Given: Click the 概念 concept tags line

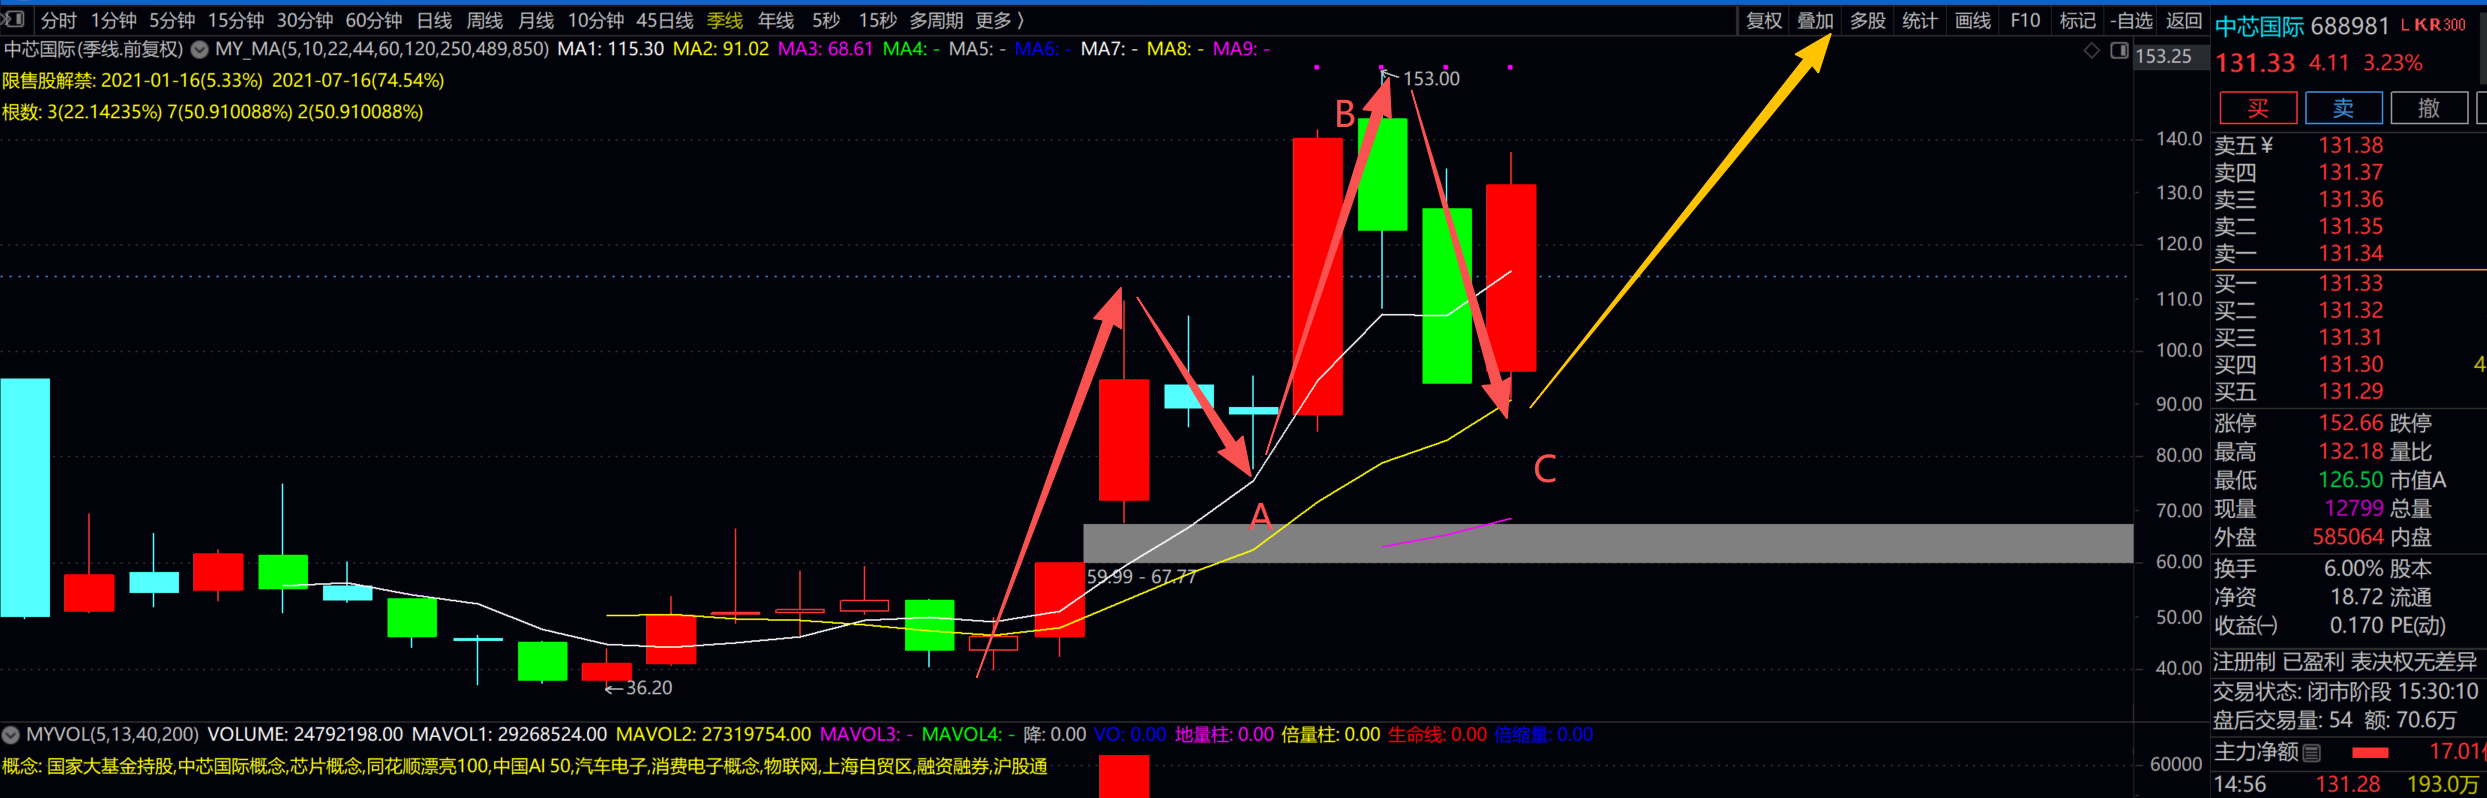Looking at the screenshot, I should (x=525, y=766).
